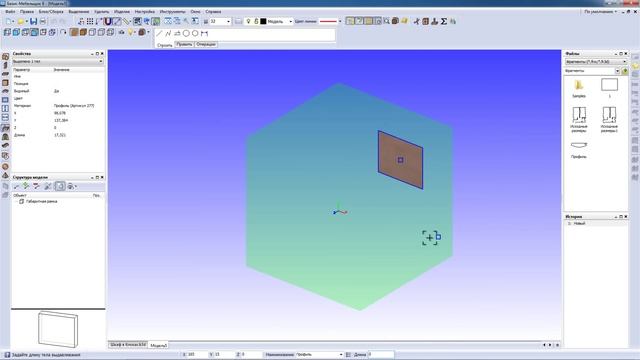Open the line color dropdown arrow
640x360 pixels.
click(340, 21)
